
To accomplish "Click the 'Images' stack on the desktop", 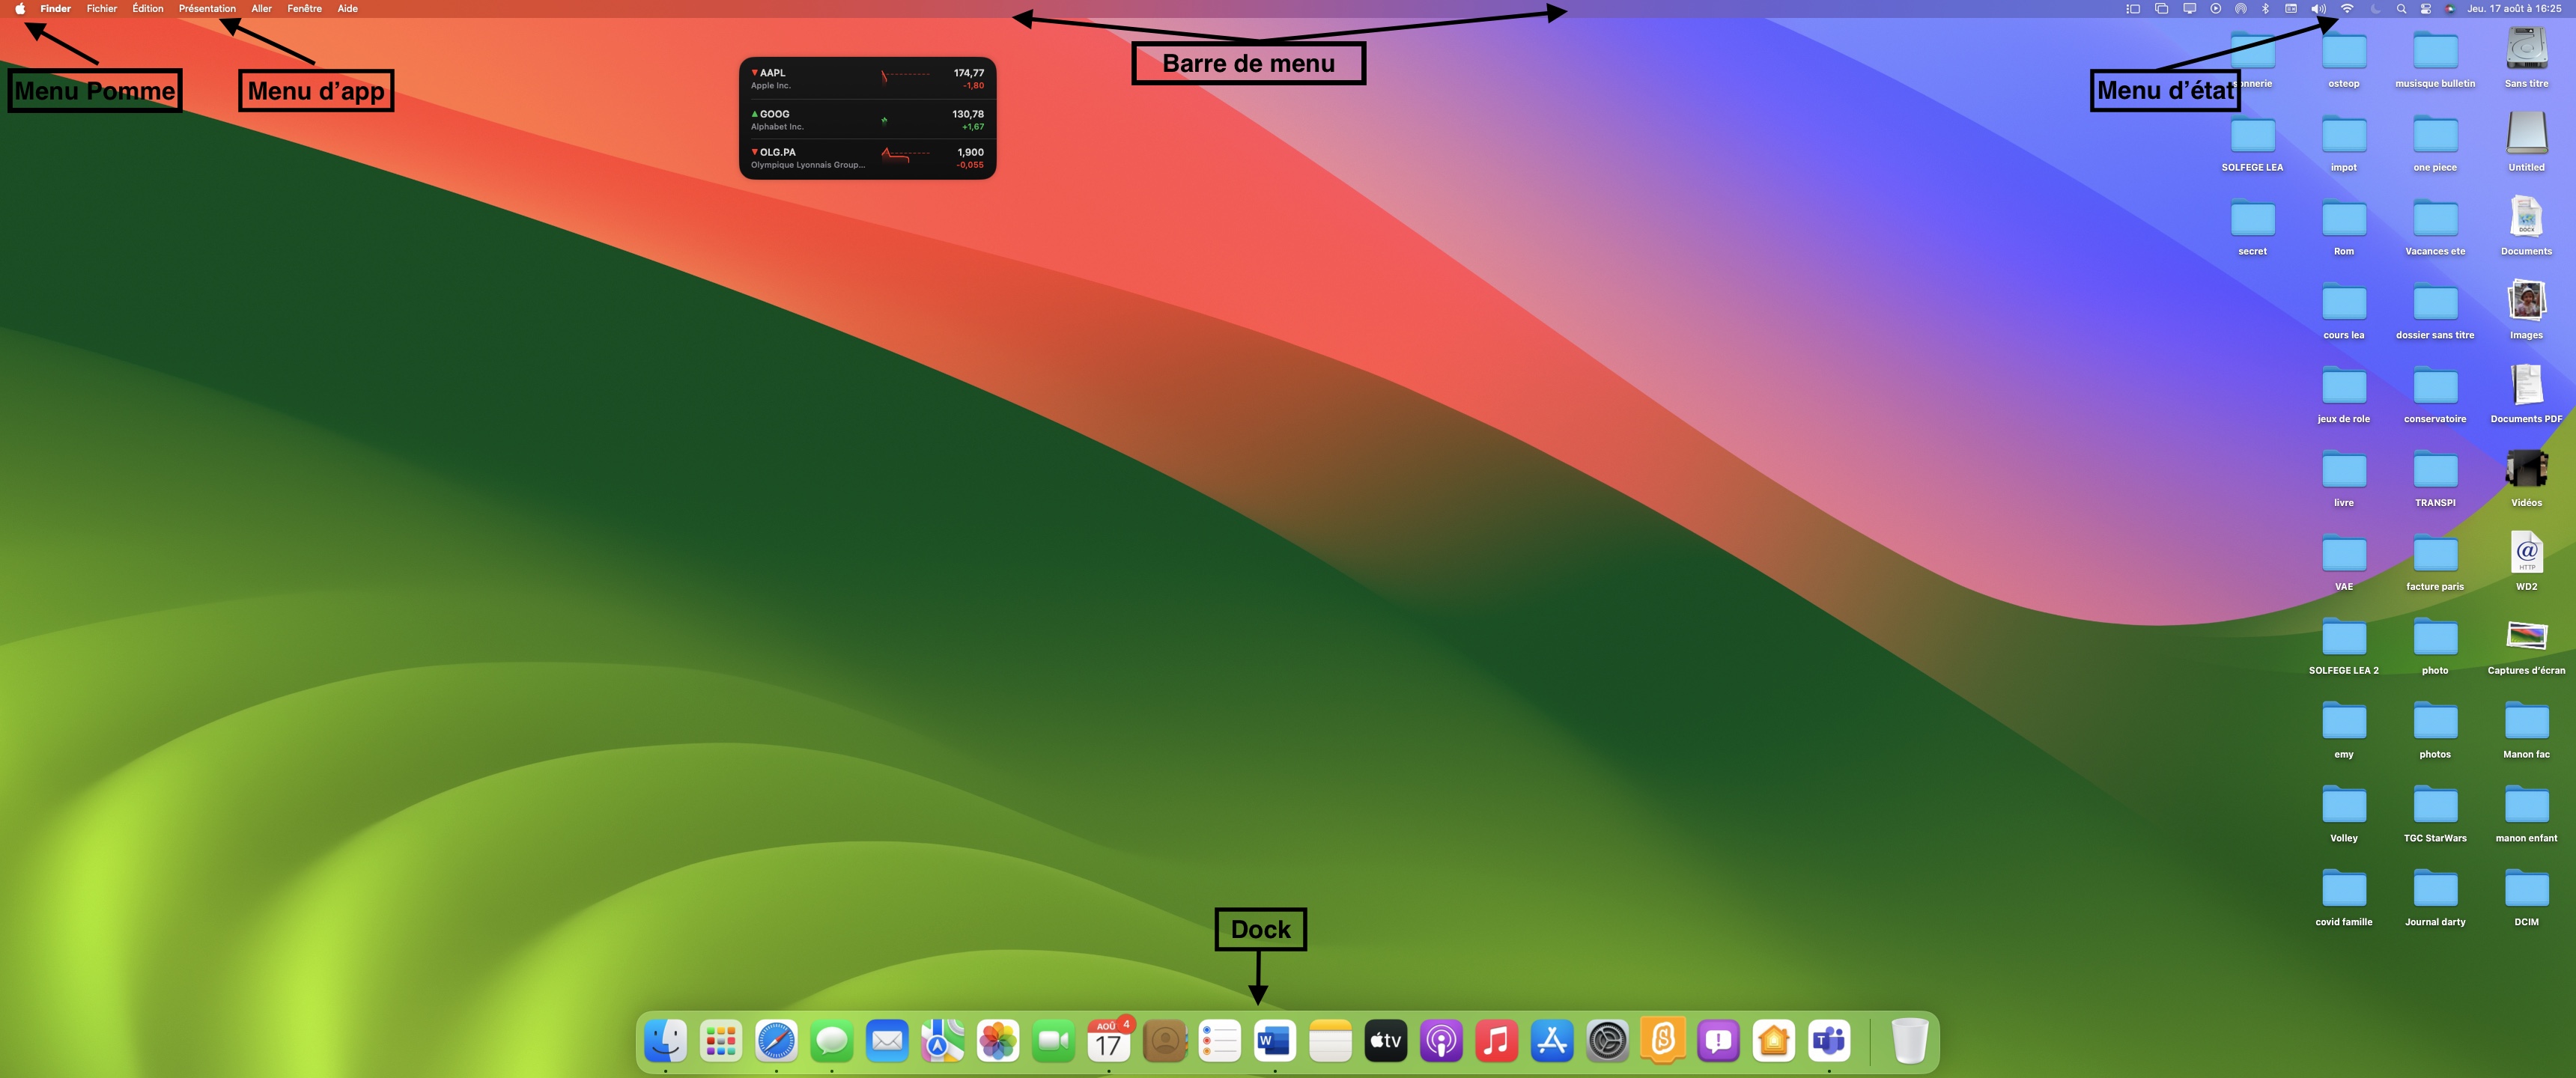I will click(x=2526, y=309).
